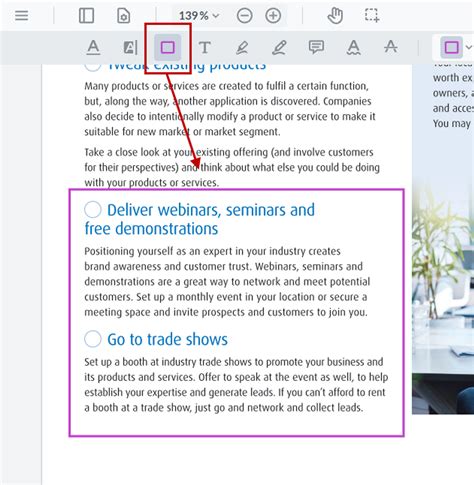Image resolution: width=474 pixels, height=485 pixels.
Task: Click the heading 'Deliver webinars, seminars and'
Action: [211, 210]
